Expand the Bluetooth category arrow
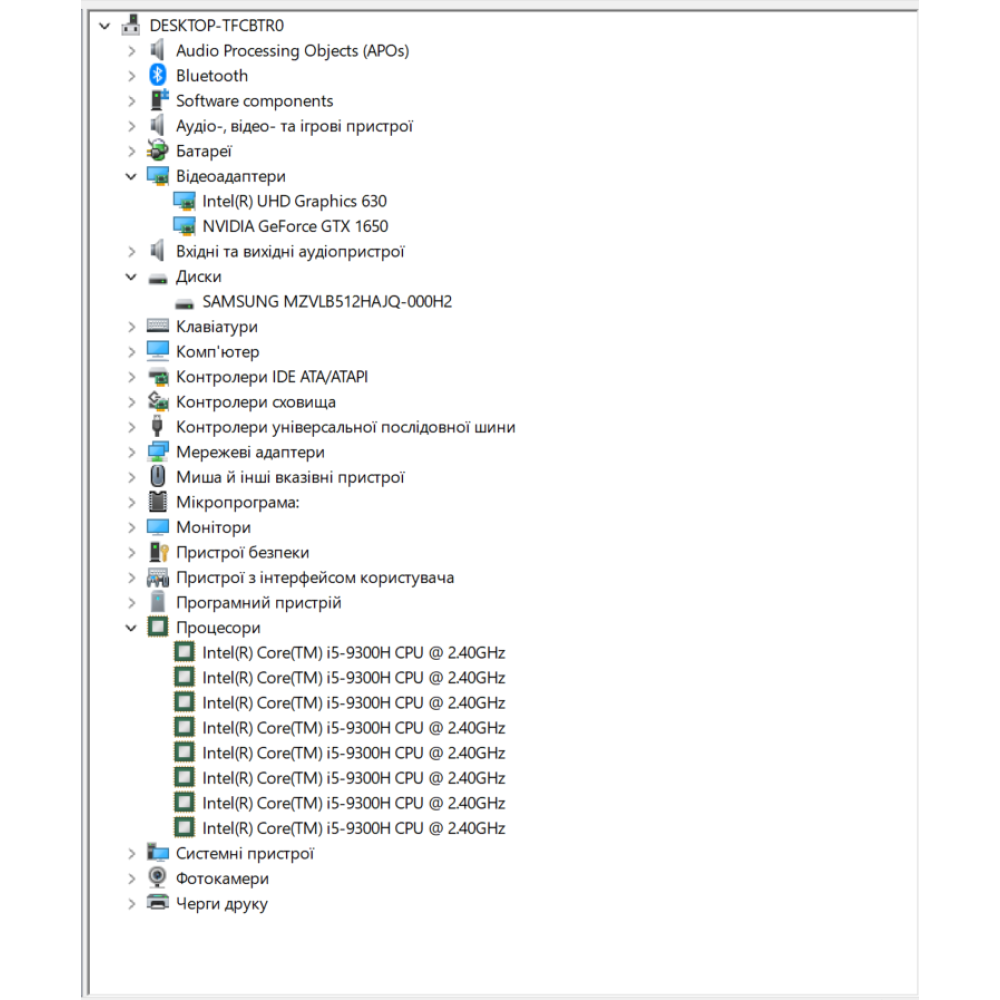 click(x=131, y=76)
